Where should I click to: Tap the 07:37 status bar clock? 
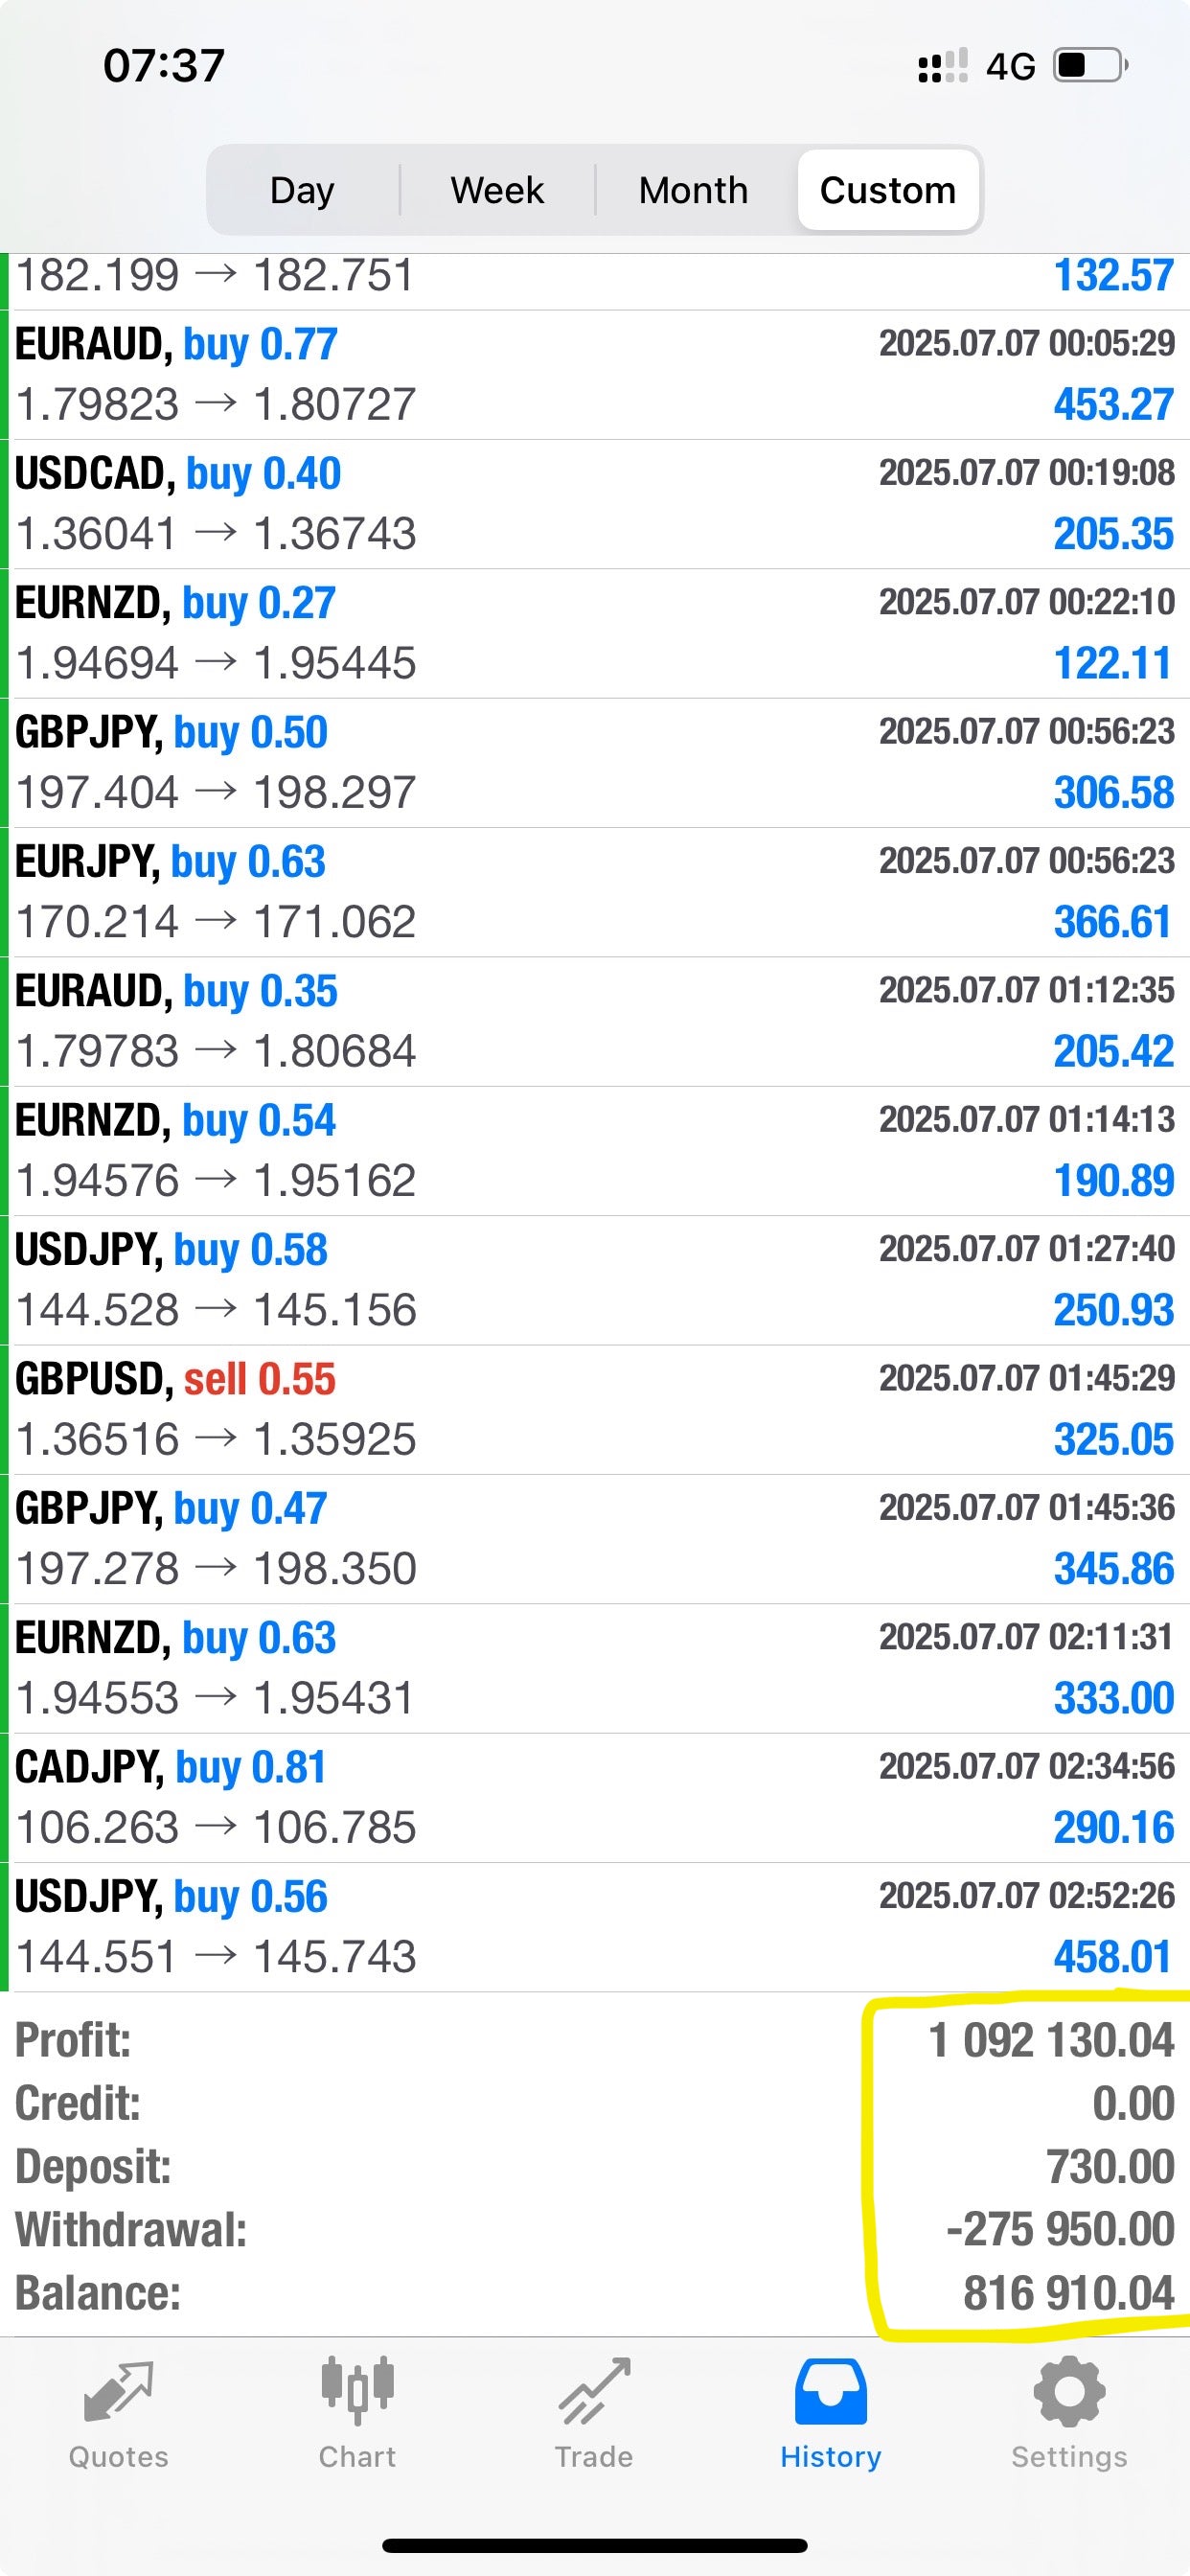coord(164,66)
